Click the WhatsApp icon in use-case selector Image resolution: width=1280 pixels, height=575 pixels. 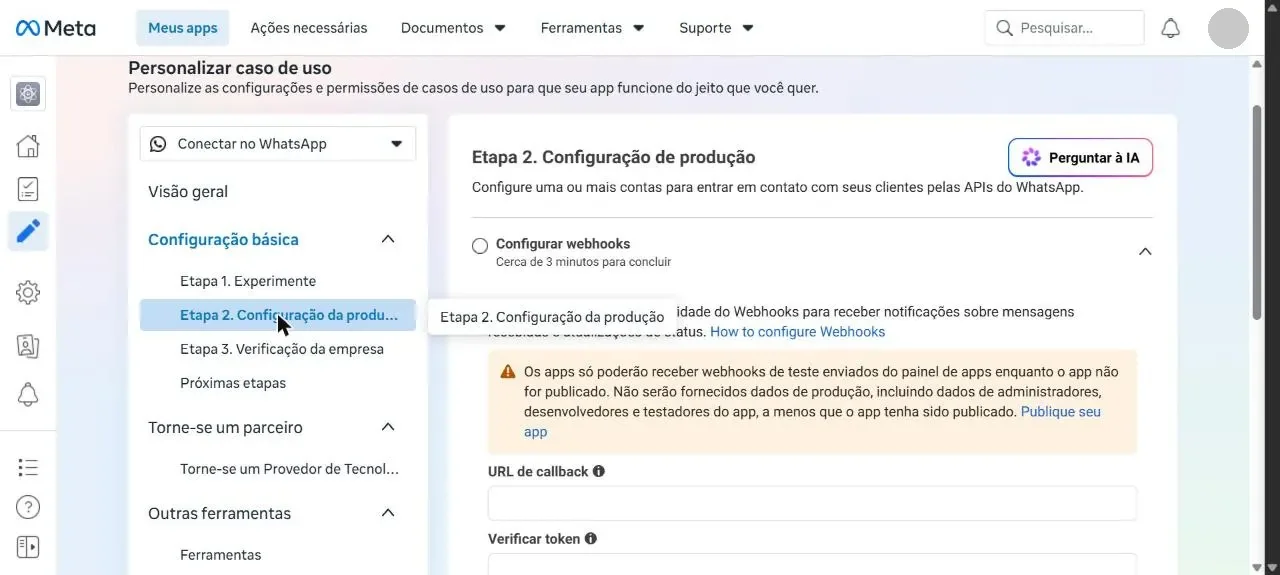[x=158, y=144]
